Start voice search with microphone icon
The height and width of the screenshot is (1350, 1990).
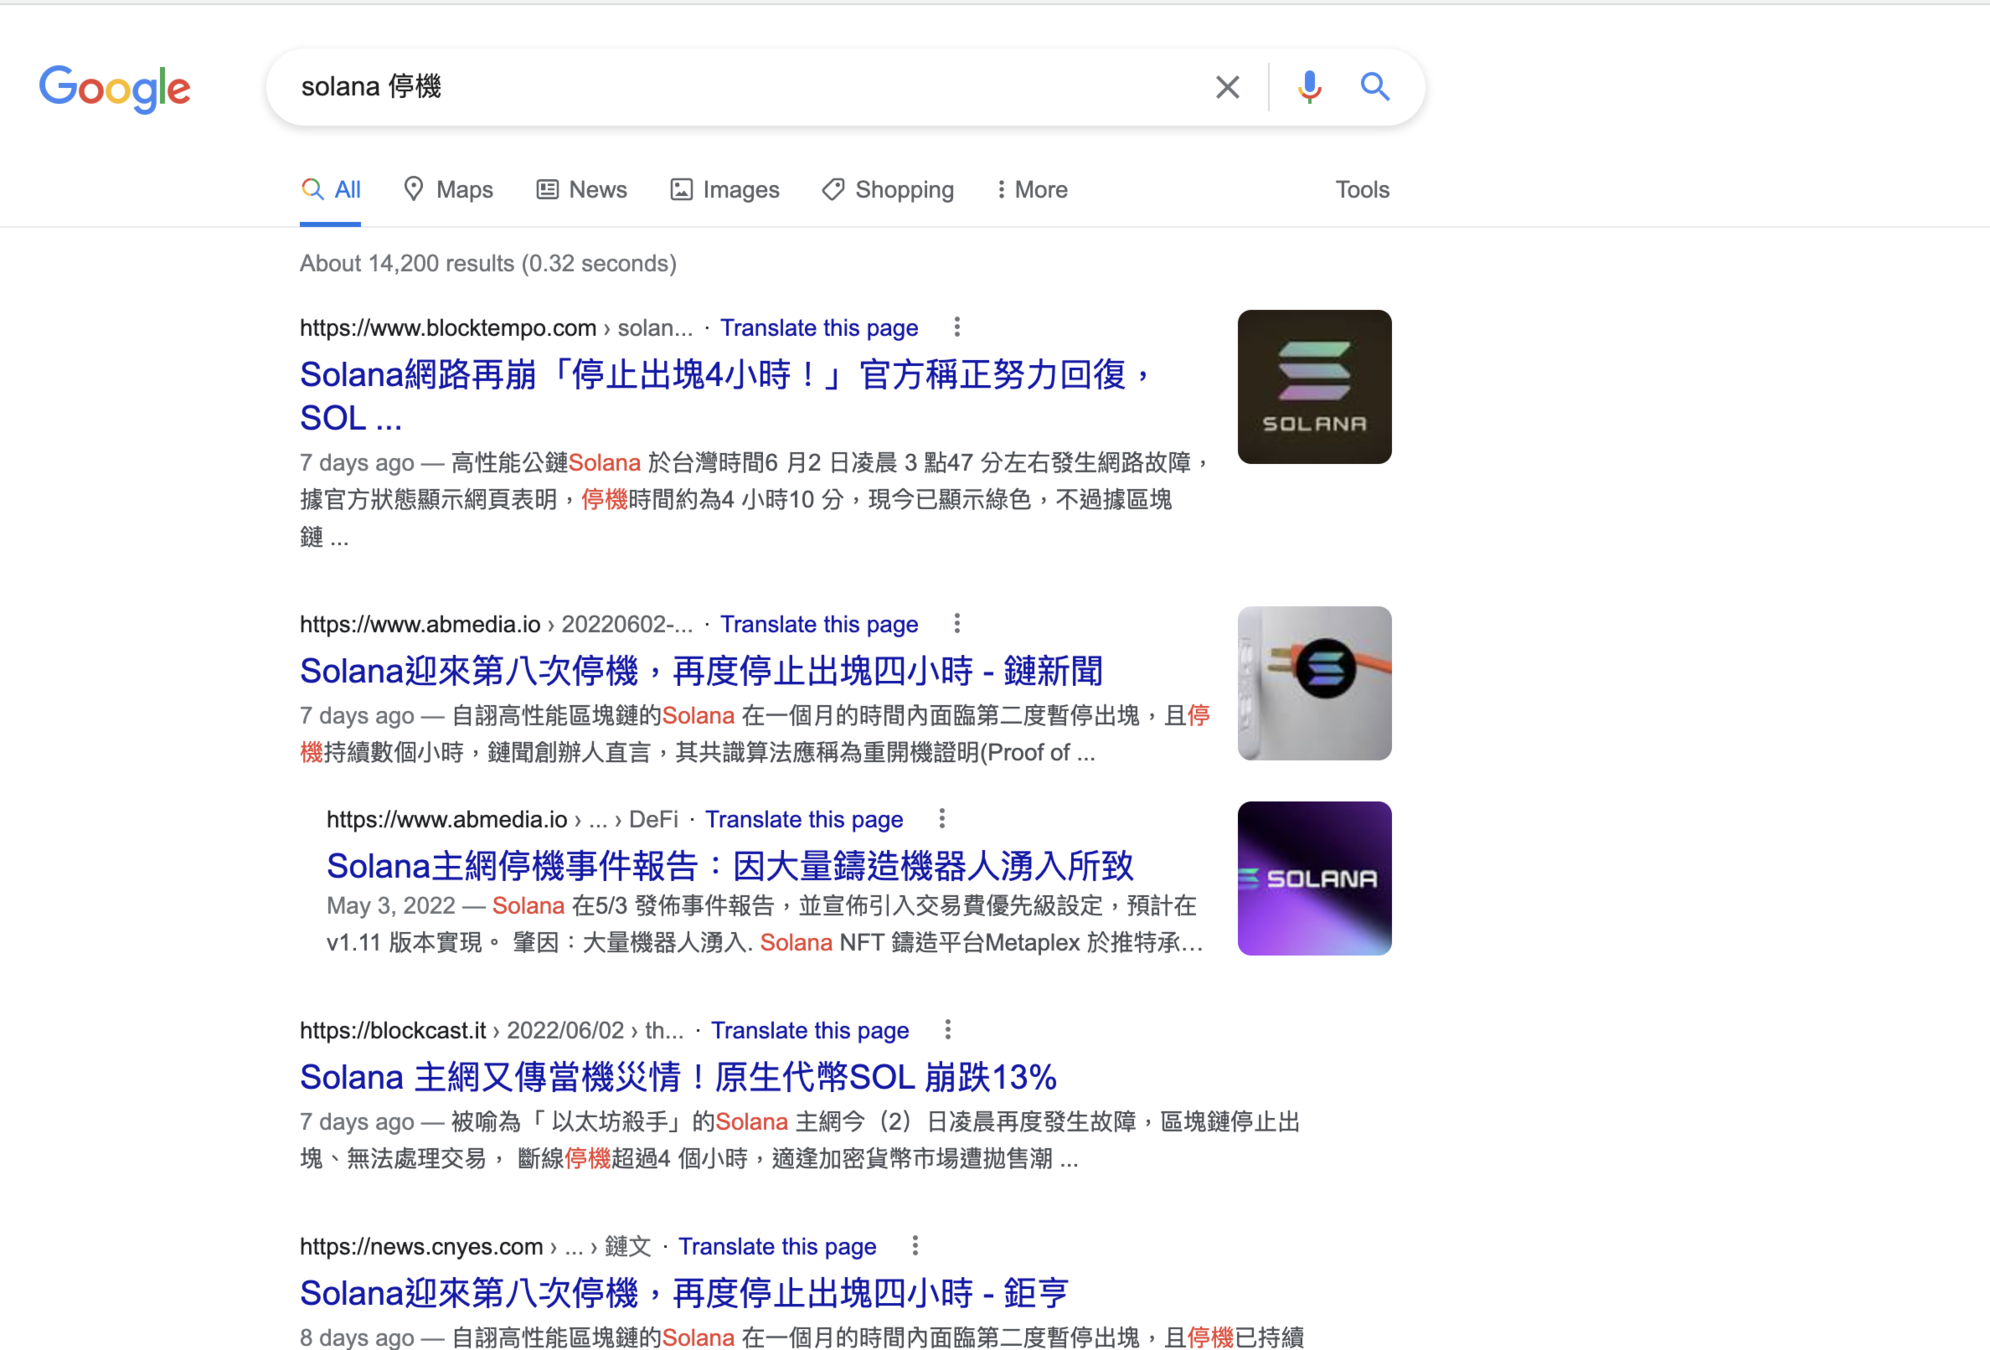(1309, 87)
